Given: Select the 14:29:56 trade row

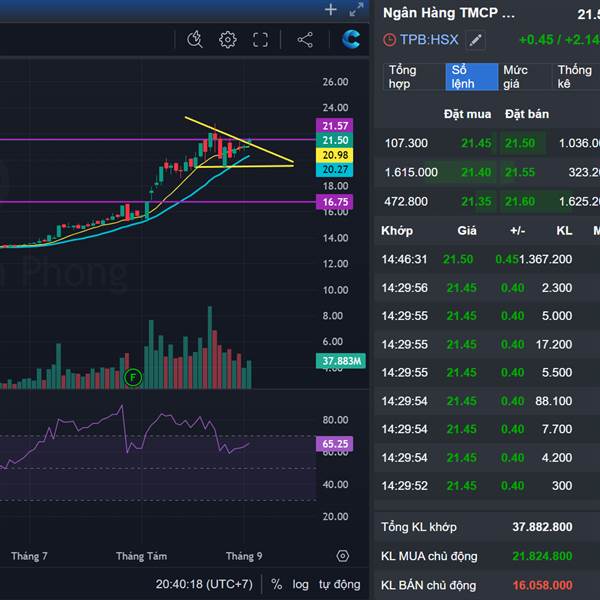Looking at the screenshot, I should 487,288.
